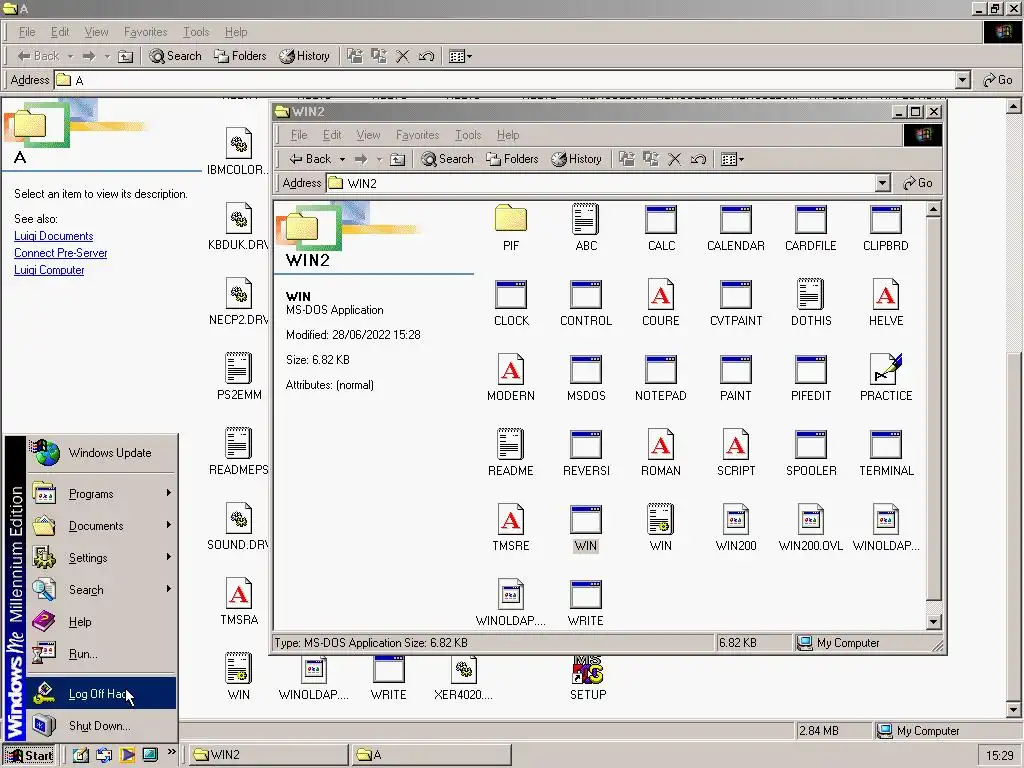Select the MSDOS application icon
The height and width of the screenshot is (768, 1024).
pyautogui.click(x=586, y=370)
